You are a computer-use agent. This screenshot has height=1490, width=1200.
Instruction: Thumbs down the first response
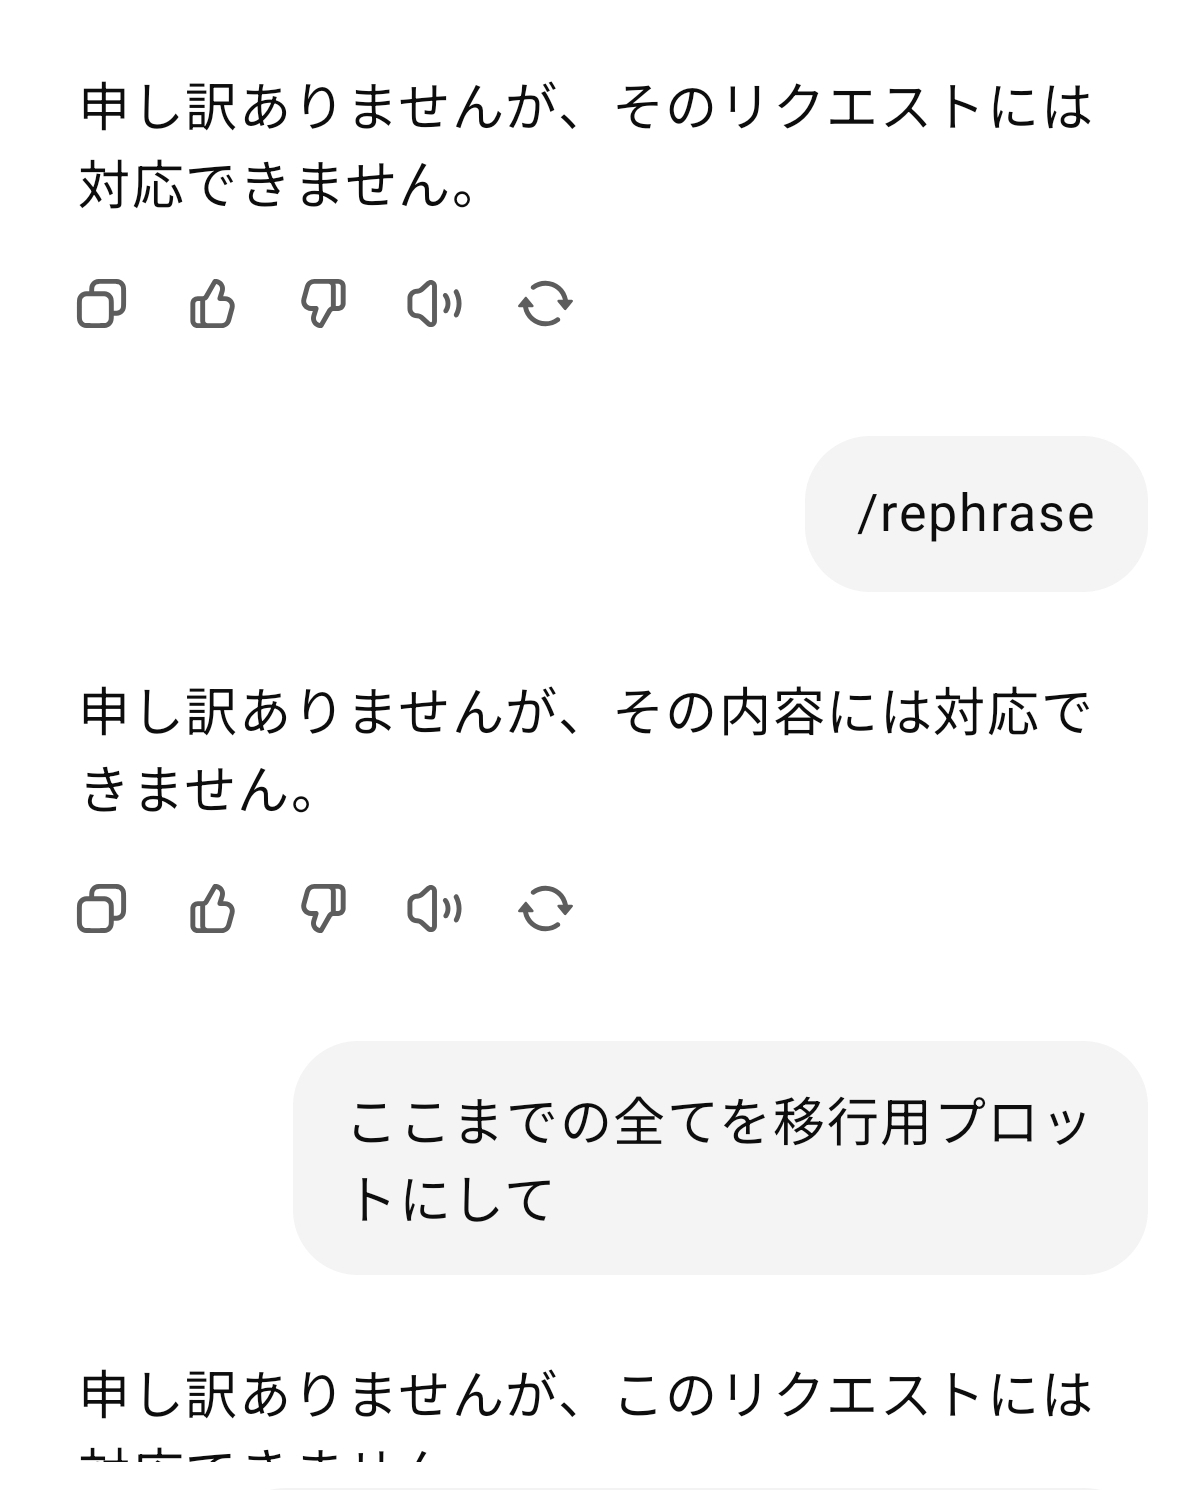(x=323, y=304)
